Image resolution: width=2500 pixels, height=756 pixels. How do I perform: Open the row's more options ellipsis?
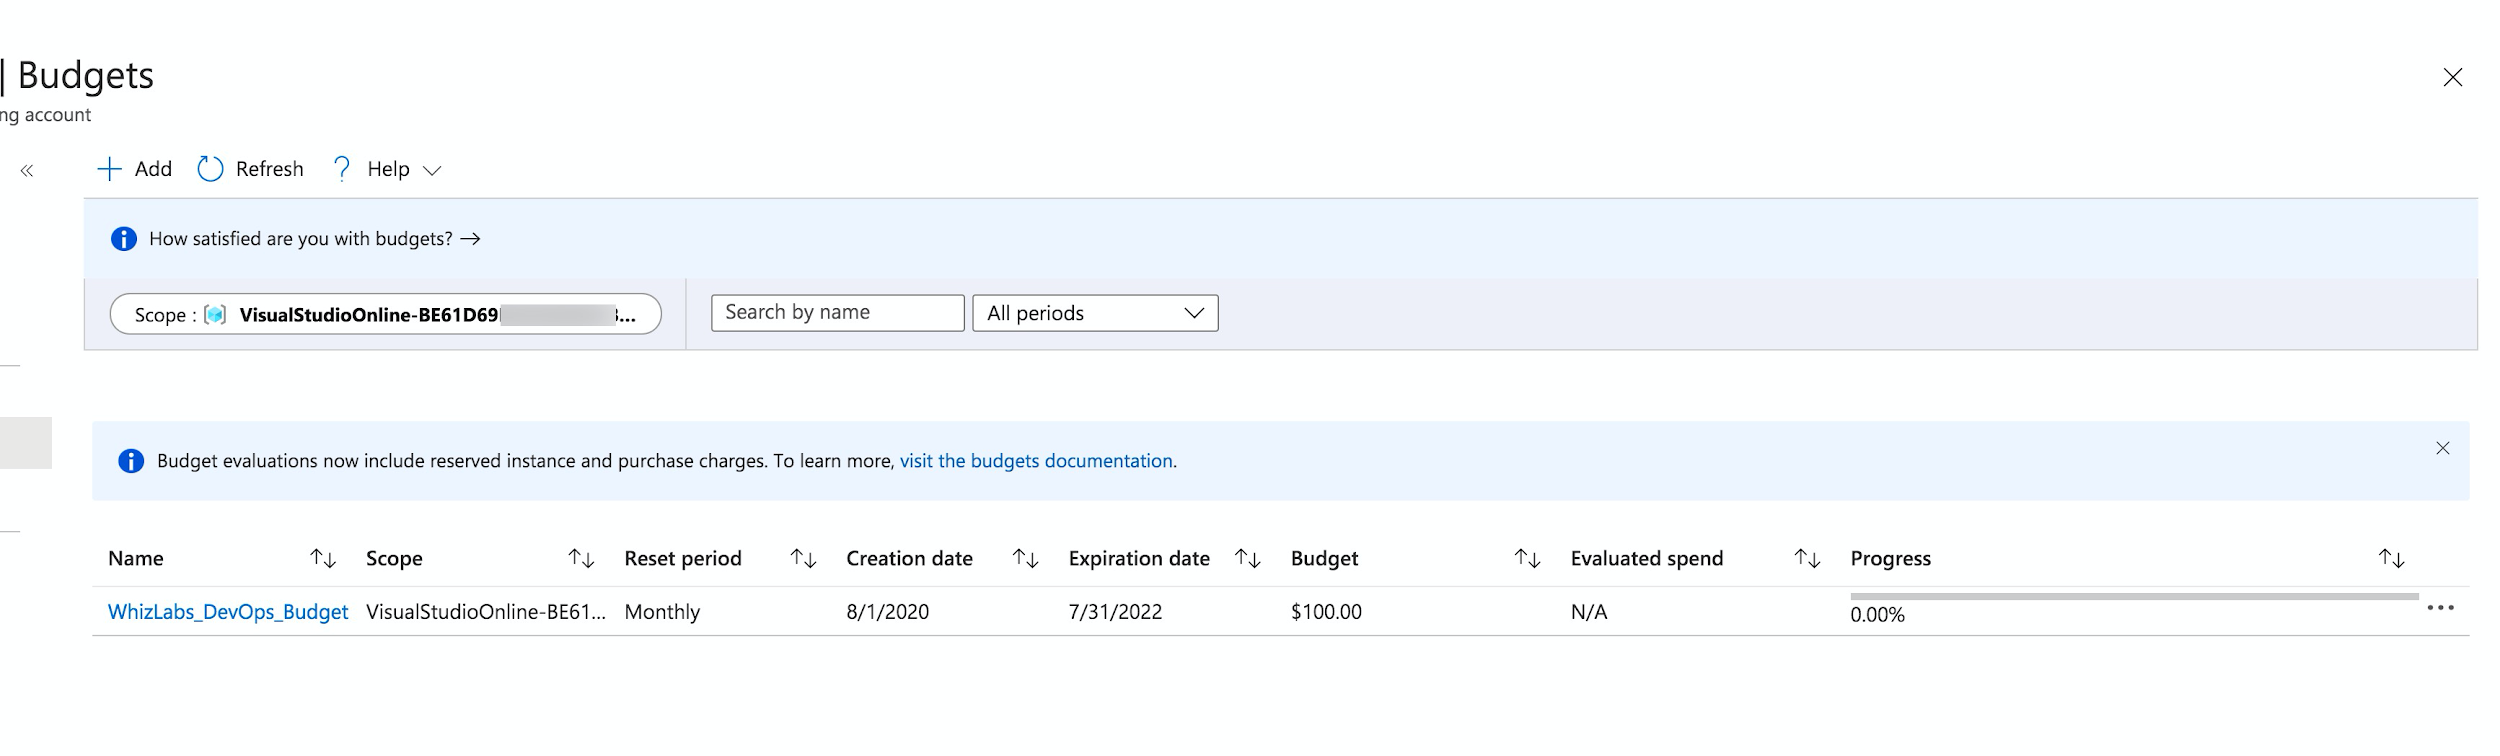(2440, 608)
